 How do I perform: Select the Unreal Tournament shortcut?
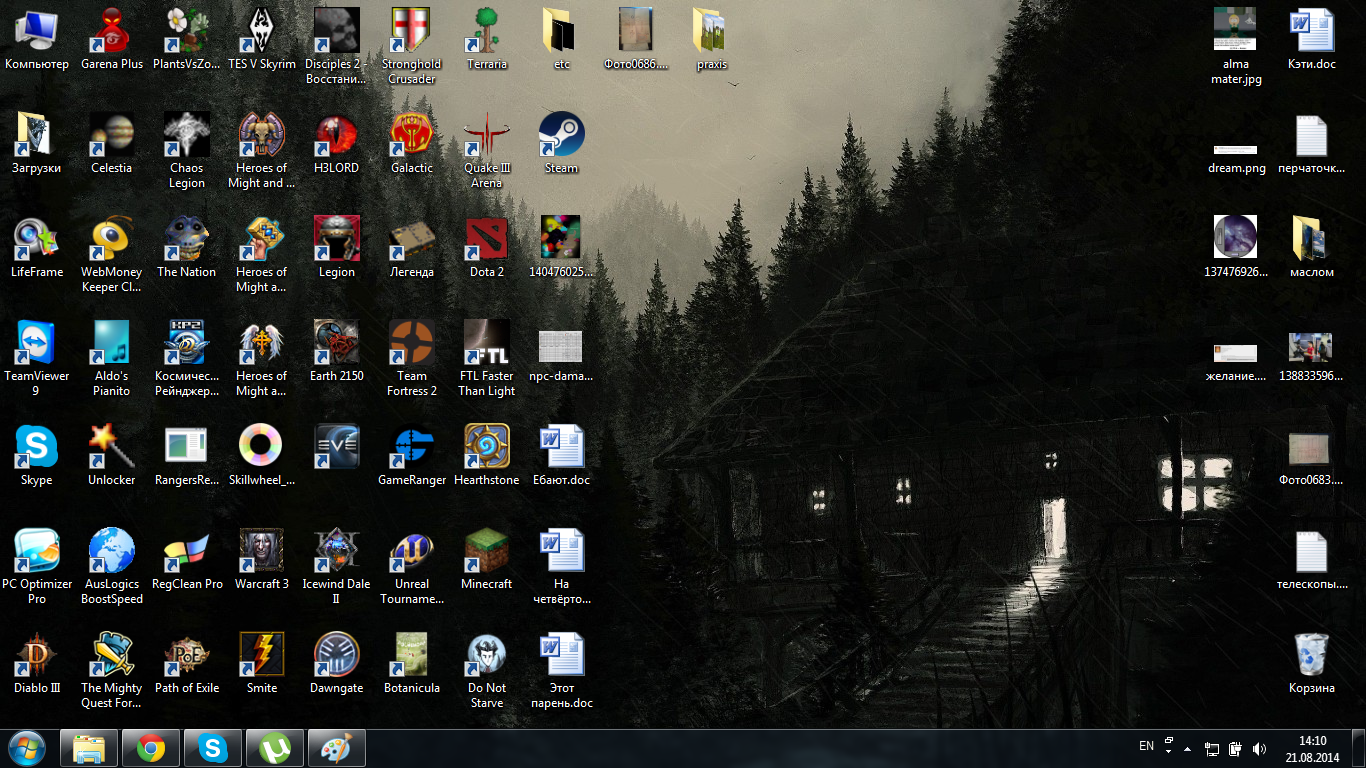point(412,566)
